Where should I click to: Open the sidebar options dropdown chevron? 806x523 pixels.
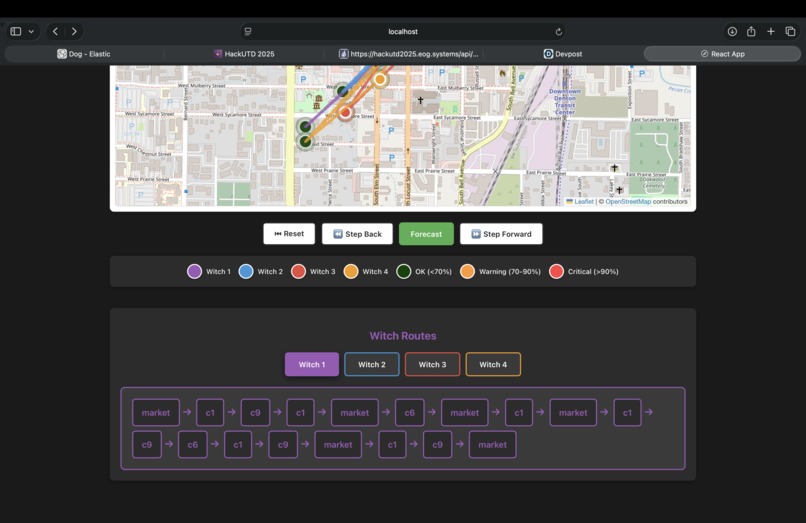pyautogui.click(x=31, y=31)
